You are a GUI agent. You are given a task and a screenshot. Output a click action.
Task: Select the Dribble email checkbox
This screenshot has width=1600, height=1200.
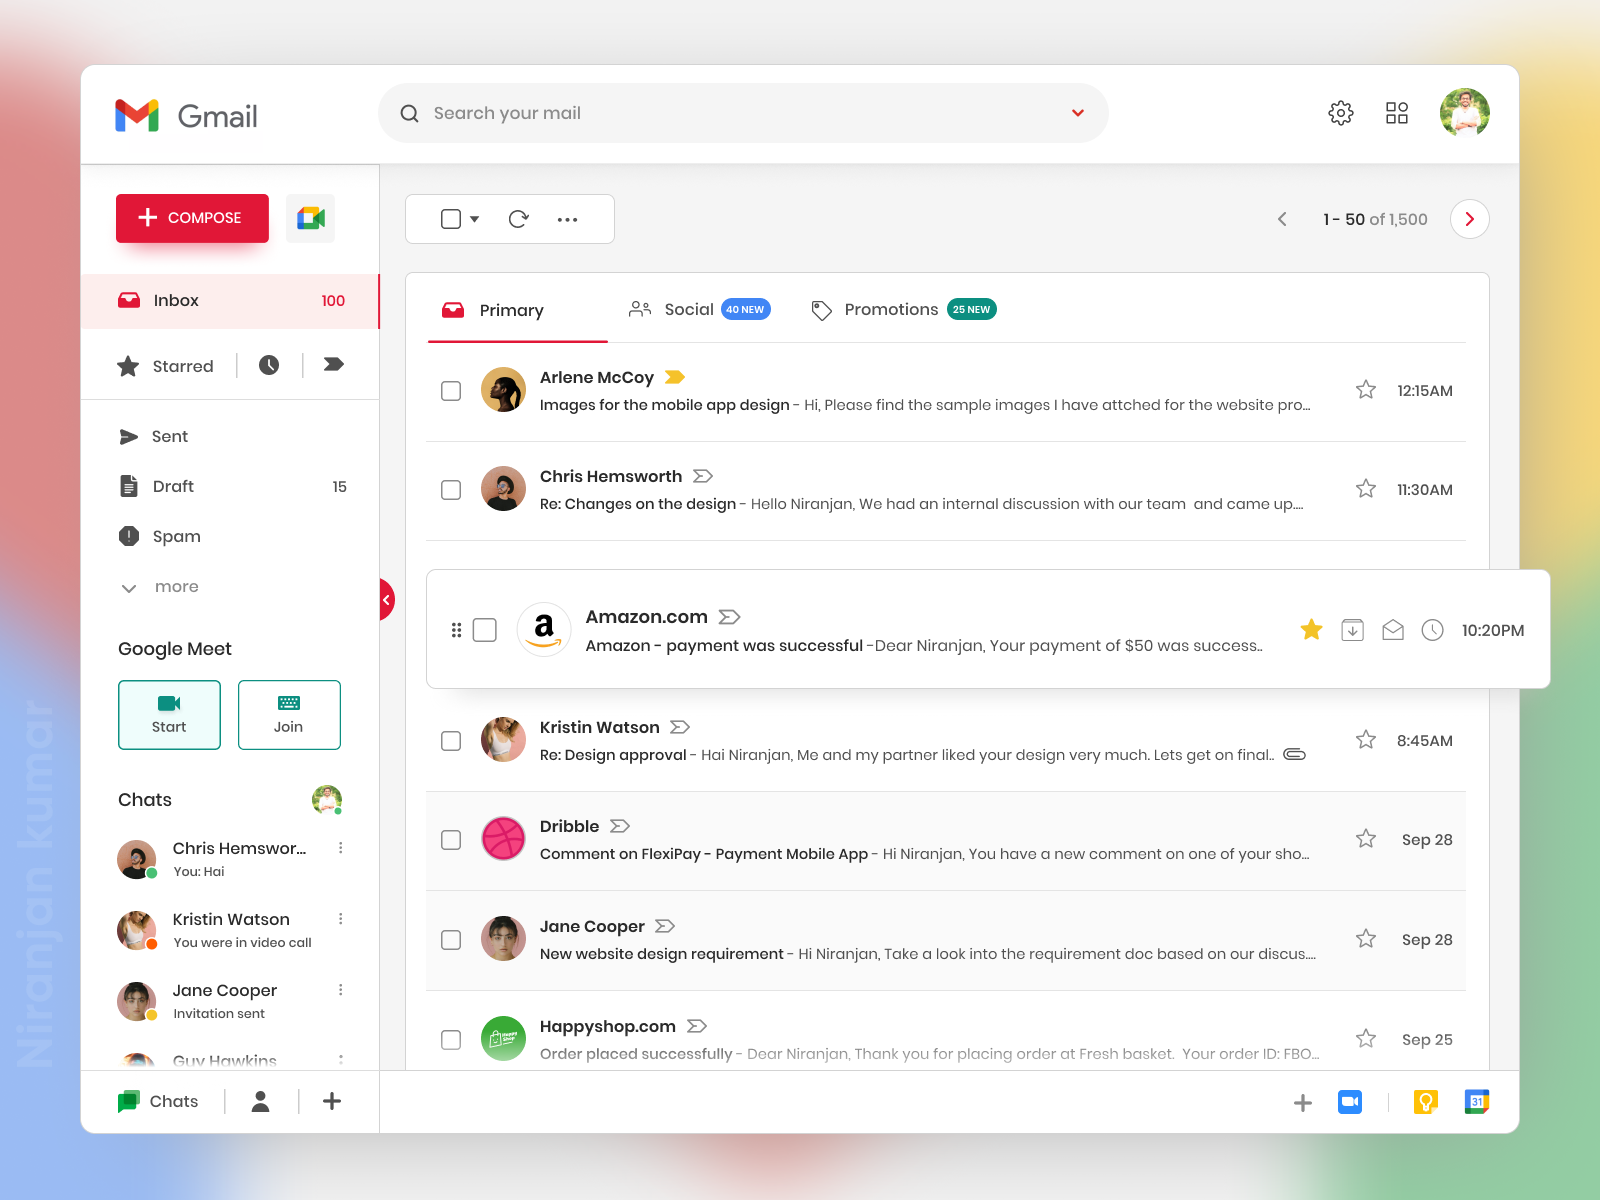451,840
